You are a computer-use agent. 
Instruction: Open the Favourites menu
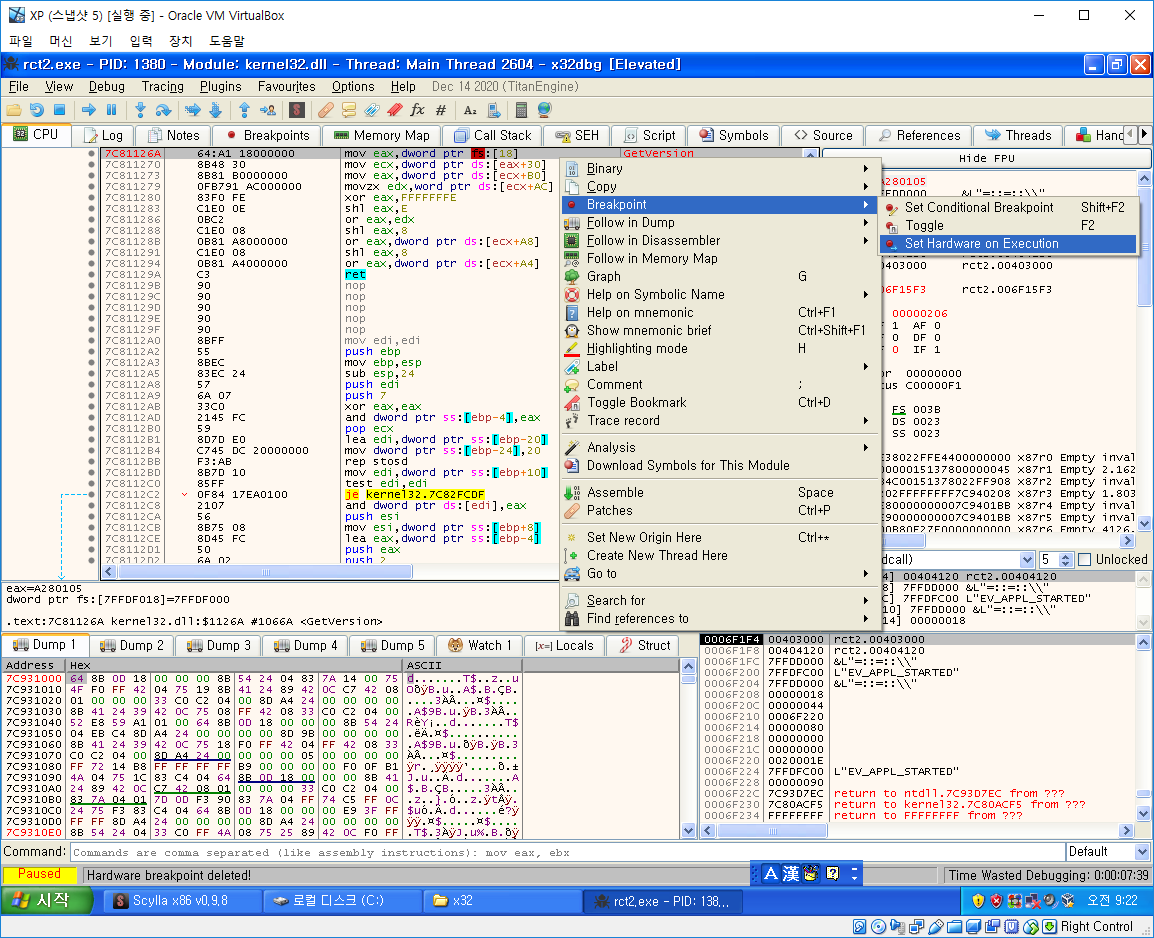click(286, 87)
